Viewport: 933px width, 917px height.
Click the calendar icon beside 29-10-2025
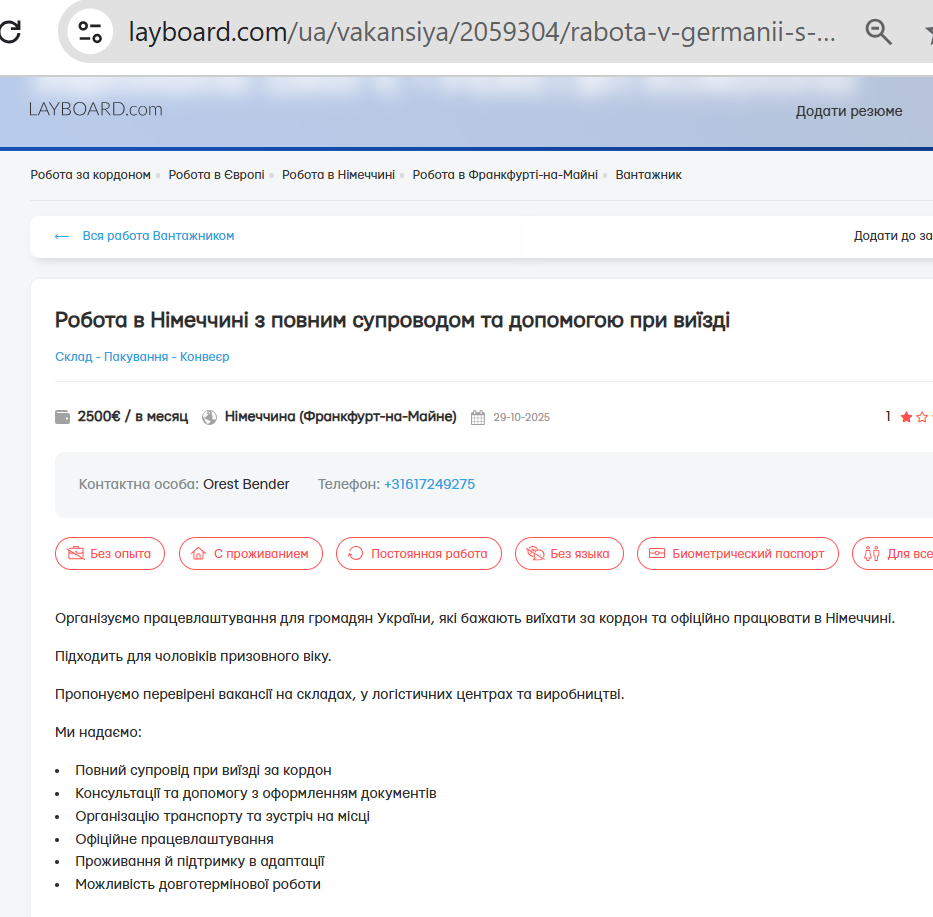[478, 417]
